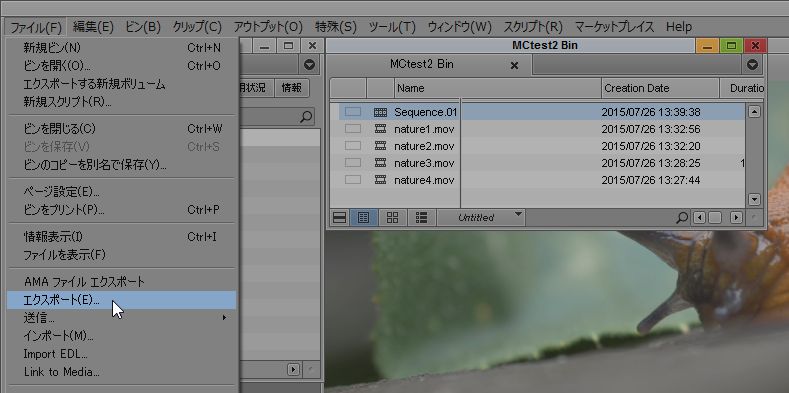Click the nature3.mov clip icon
The image size is (789, 393).
380,163
